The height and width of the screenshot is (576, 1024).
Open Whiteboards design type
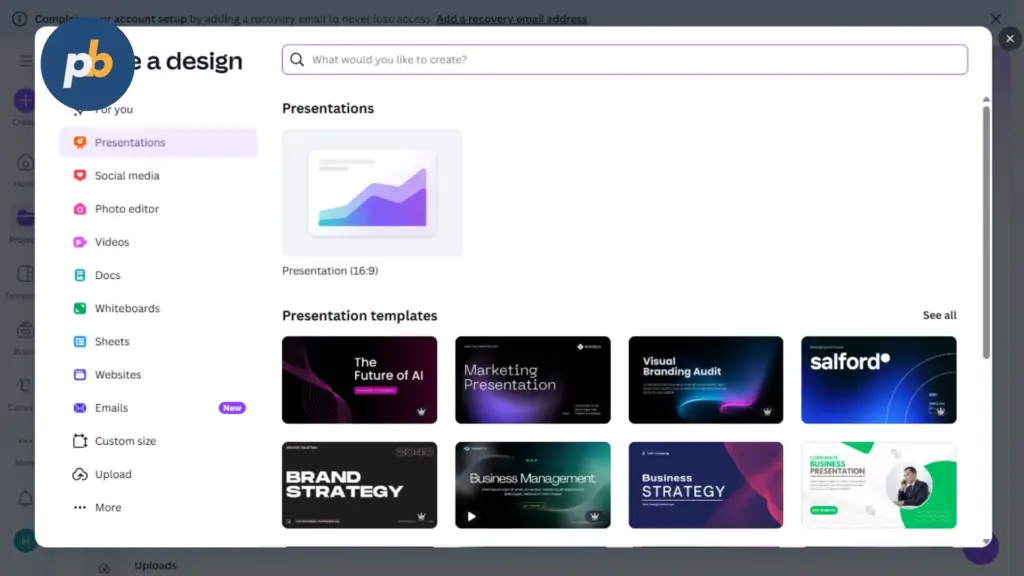pos(158,308)
